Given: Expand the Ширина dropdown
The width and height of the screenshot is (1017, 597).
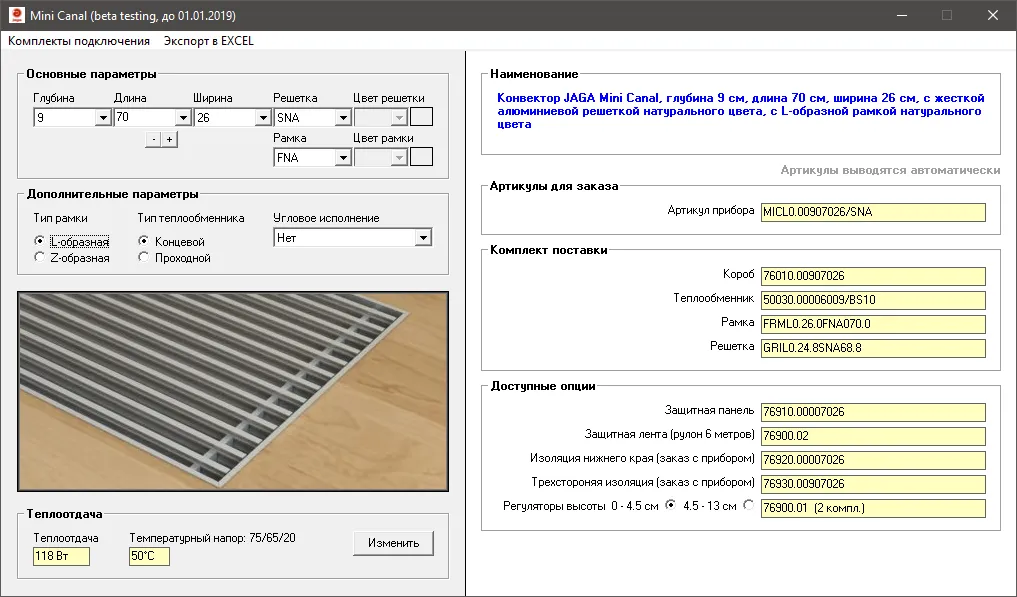Looking at the screenshot, I should pyautogui.click(x=263, y=117).
